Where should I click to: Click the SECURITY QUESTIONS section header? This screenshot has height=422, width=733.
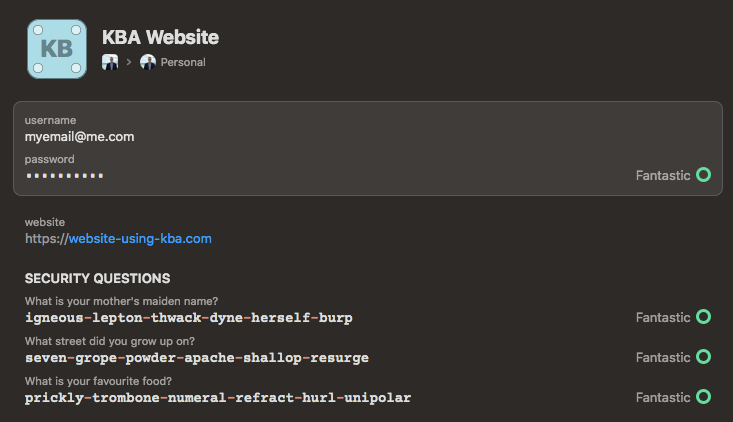tap(97, 279)
